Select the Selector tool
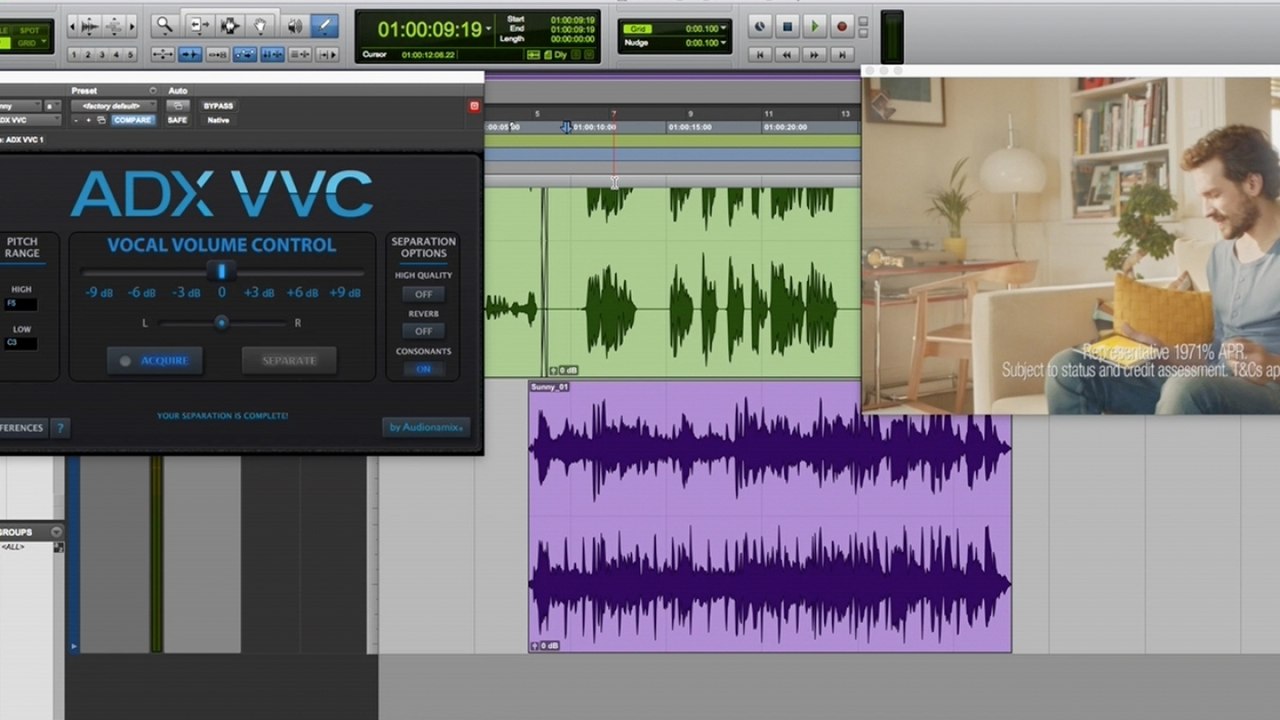The width and height of the screenshot is (1280, 720). (x=229, y=26)
